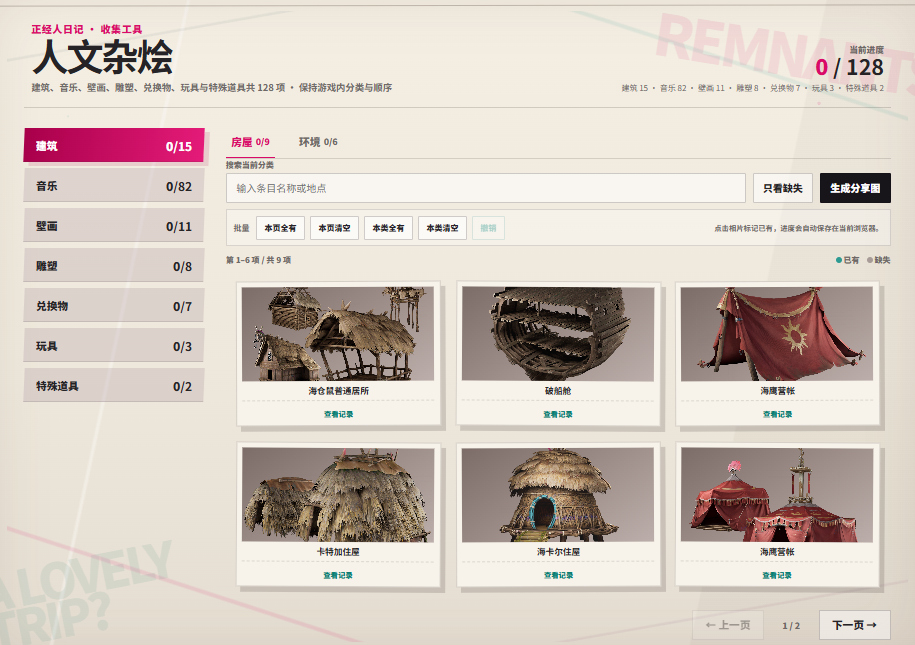Select the single red sun-emblem tent photo

pyautogui.click(x=777, y=334)
